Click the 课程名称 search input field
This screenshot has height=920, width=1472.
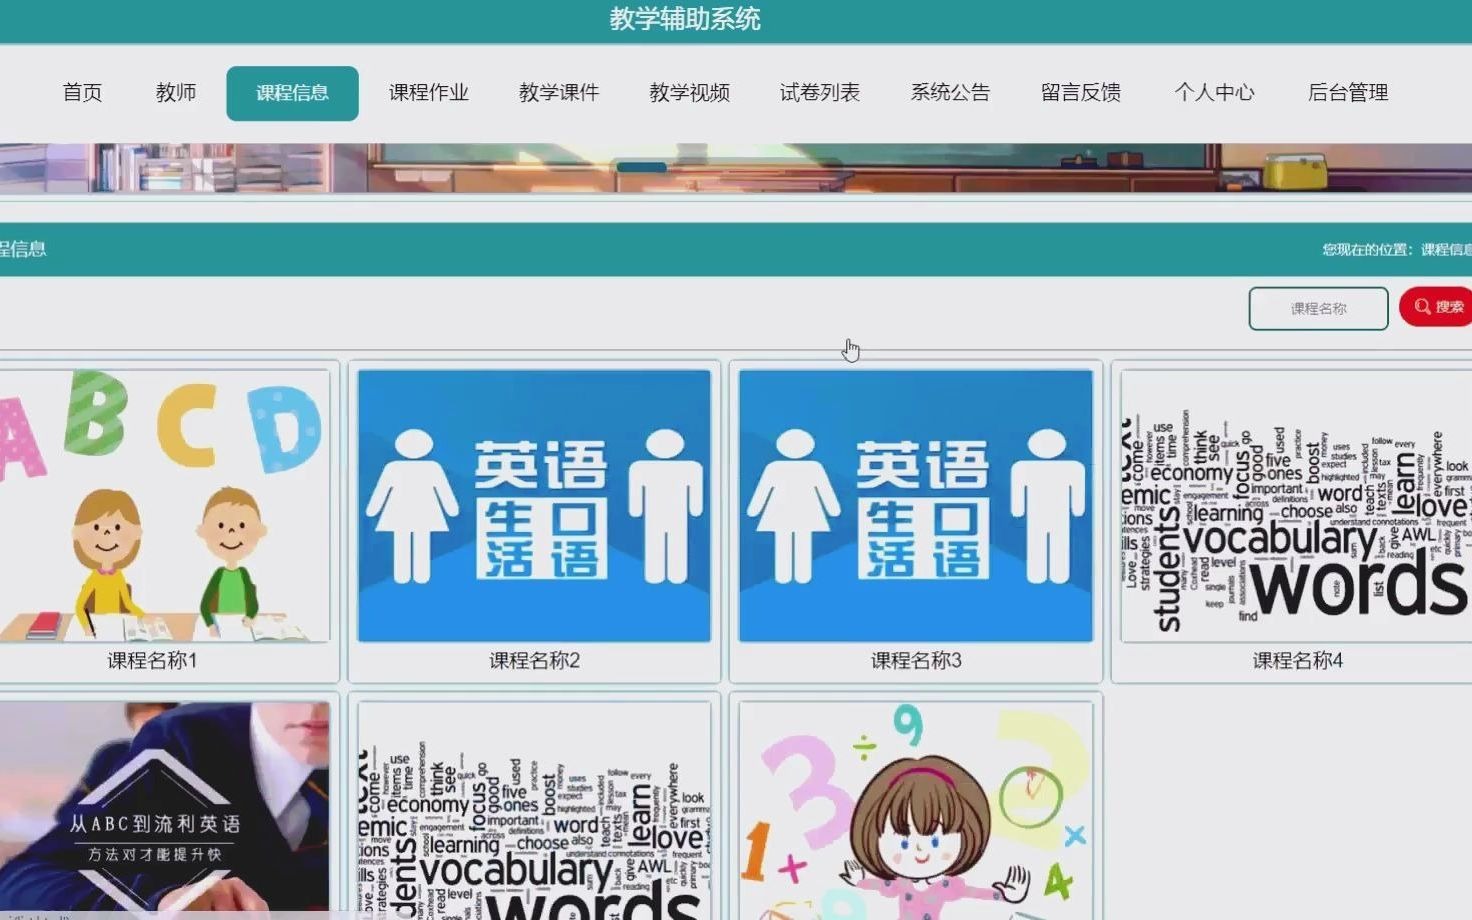click(1318, 308)
